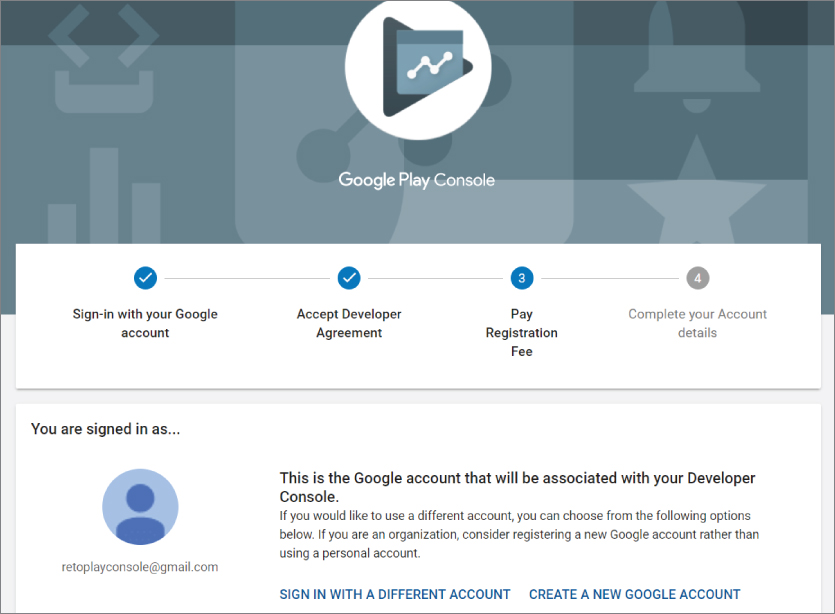Click the step 1 checkmark circle
835x614 pixels.
[x=145, y=277]
